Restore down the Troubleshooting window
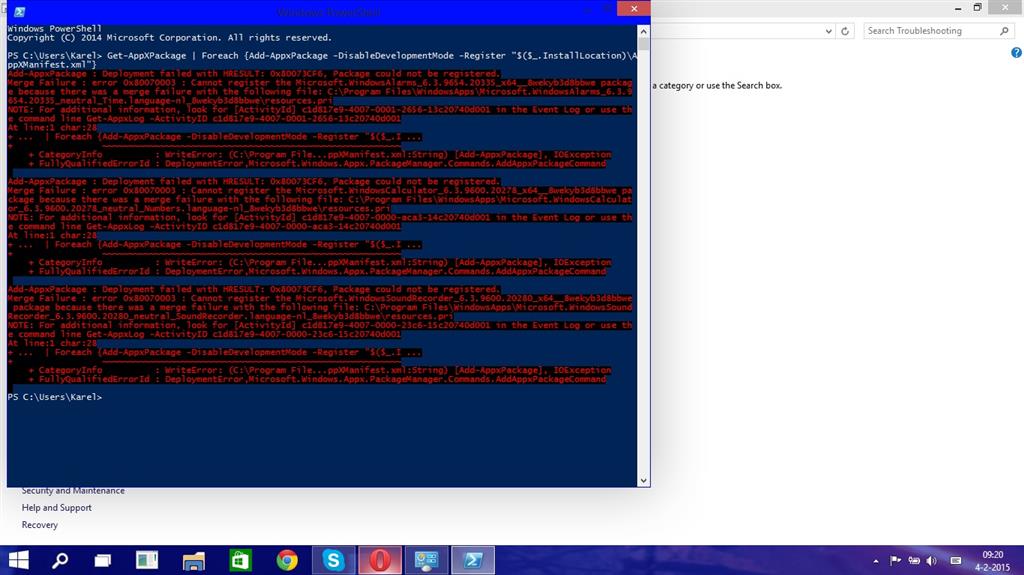 [977, 8]
